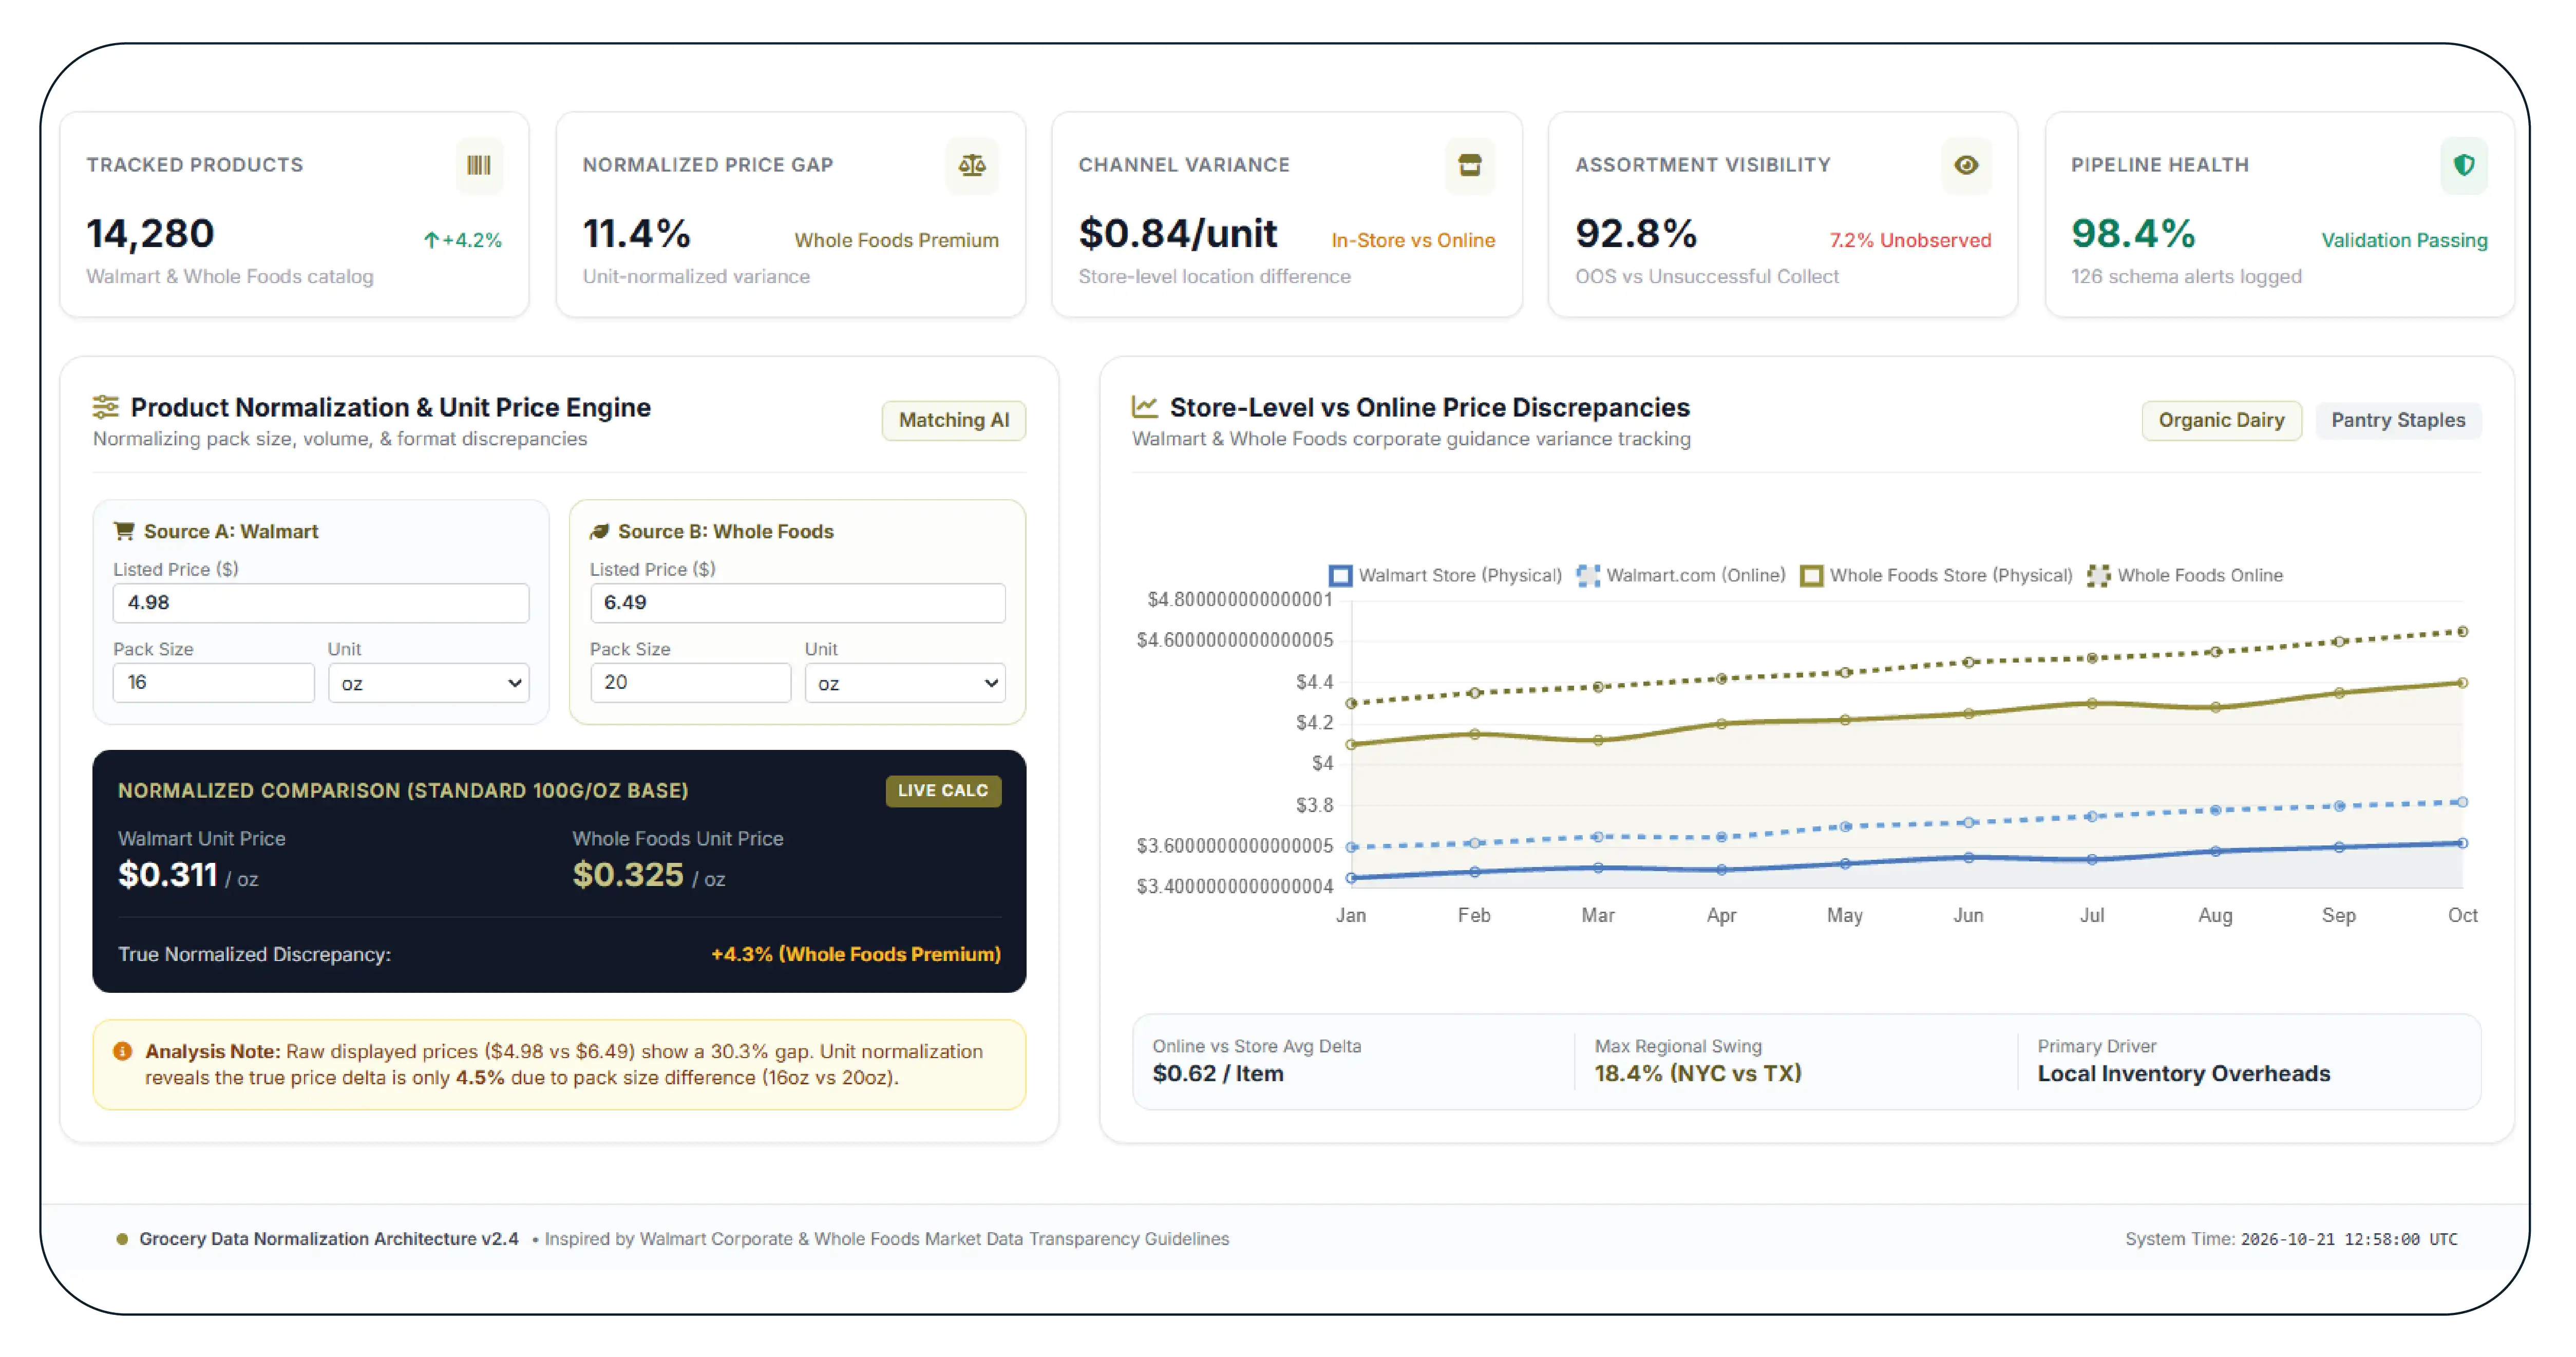Image resolution: width=2576 pixels, height=1357 pixels.
Task: Select the Organic Dairy tab
Action: coord(2221,420)
